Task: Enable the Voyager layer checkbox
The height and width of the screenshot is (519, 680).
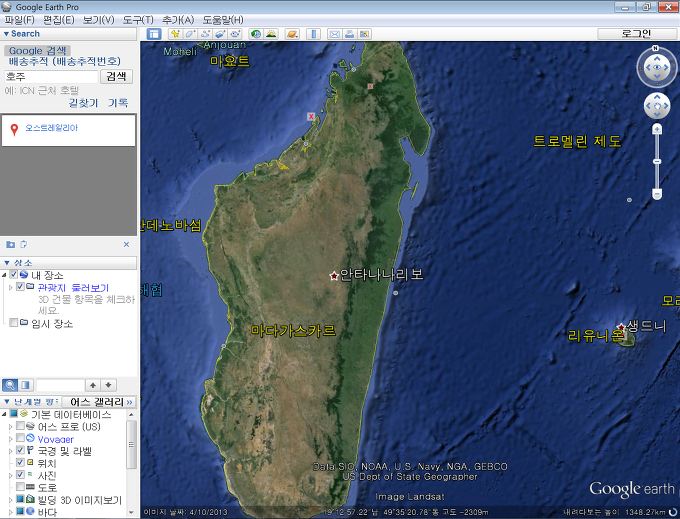Action: pyautogui.click(x=20, y=438)
